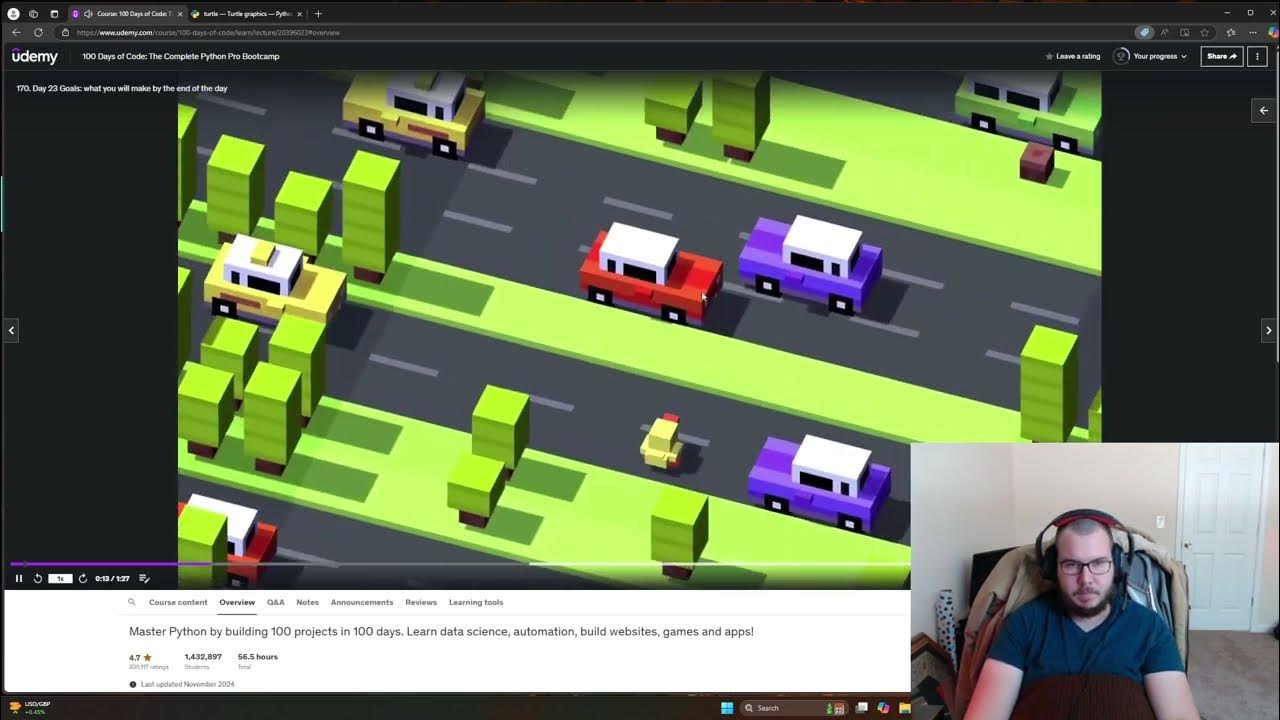Click the Udemy logo
The height and width of the screenshot is (720, 1280).
tap(35, 57)
